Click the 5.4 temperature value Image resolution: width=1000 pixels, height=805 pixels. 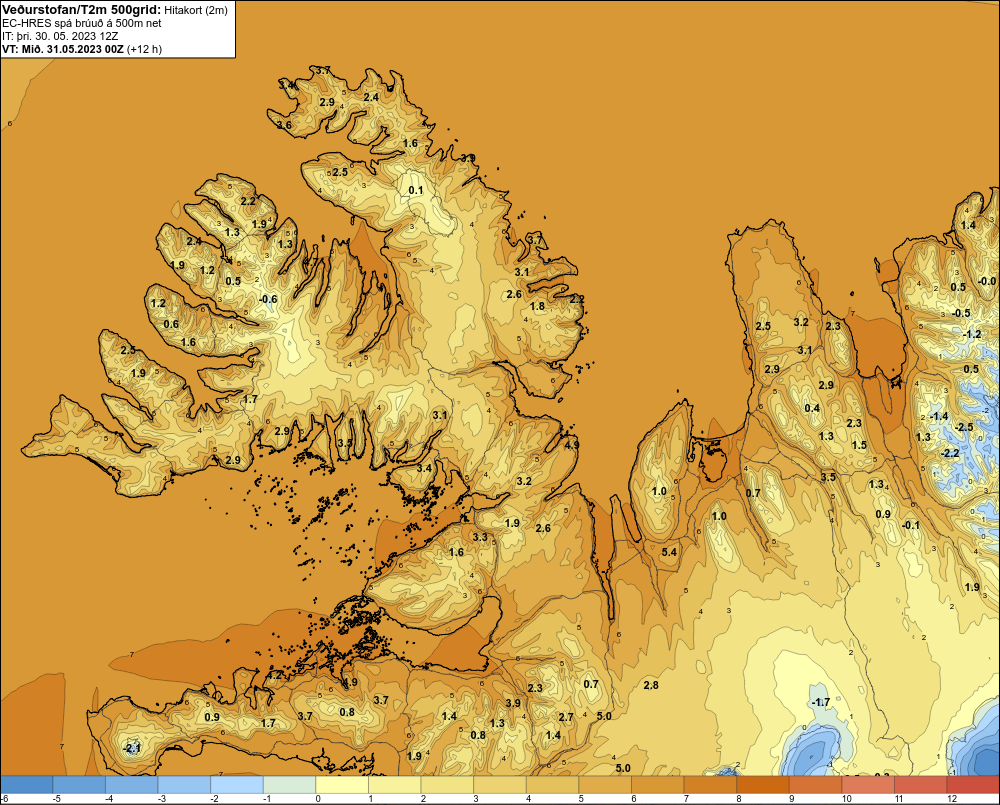670,552
